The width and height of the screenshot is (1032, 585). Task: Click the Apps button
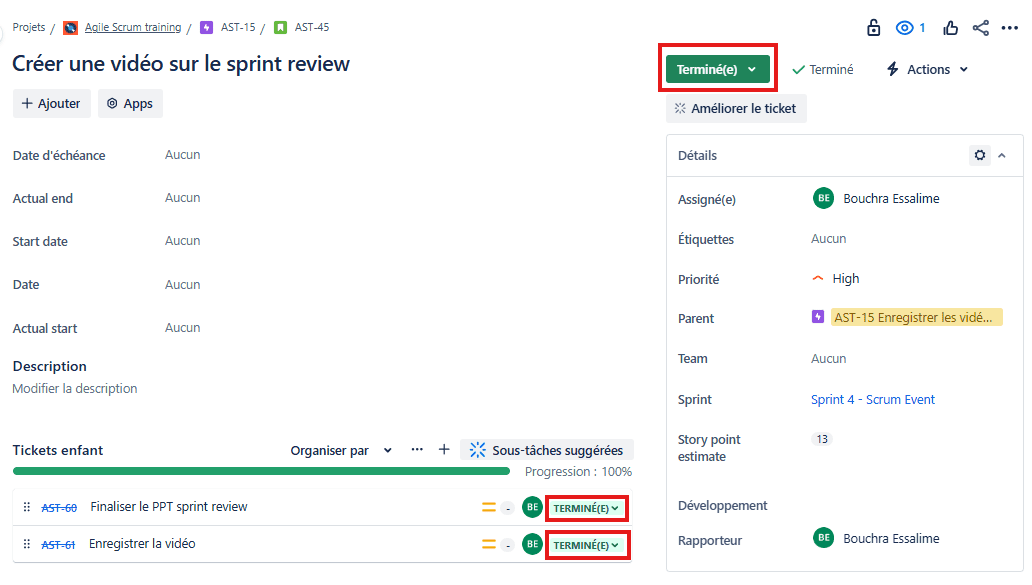130,103
